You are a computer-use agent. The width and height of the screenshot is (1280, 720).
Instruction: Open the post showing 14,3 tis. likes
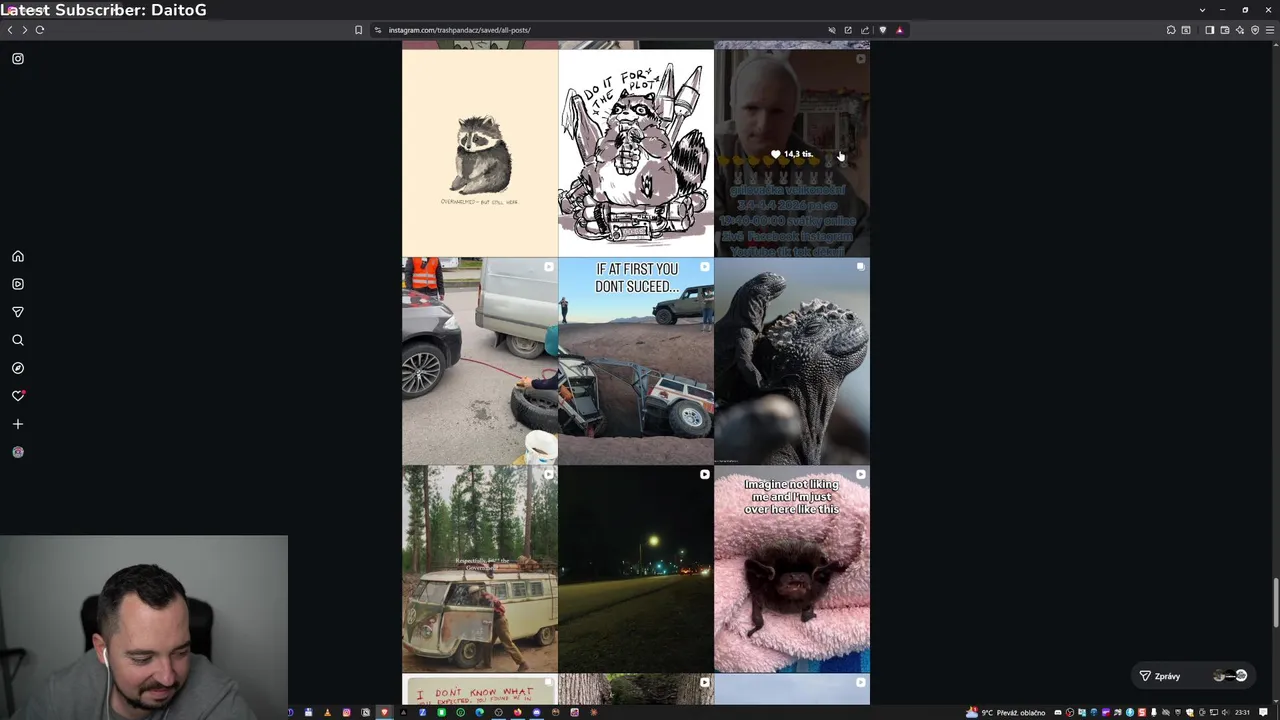pos(792,153)
